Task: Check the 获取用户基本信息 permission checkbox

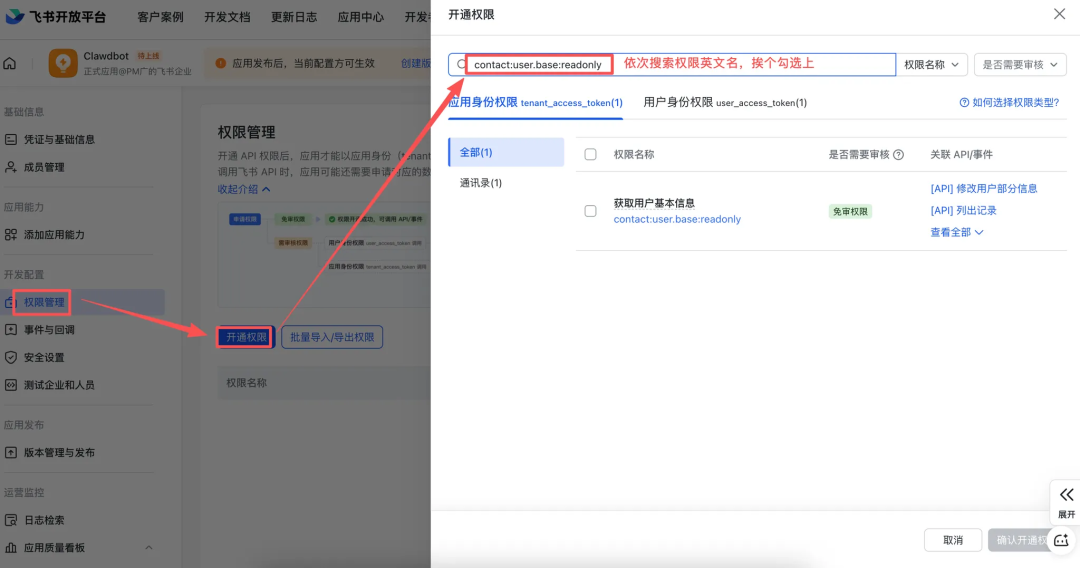Action: [x=590, y=211]
